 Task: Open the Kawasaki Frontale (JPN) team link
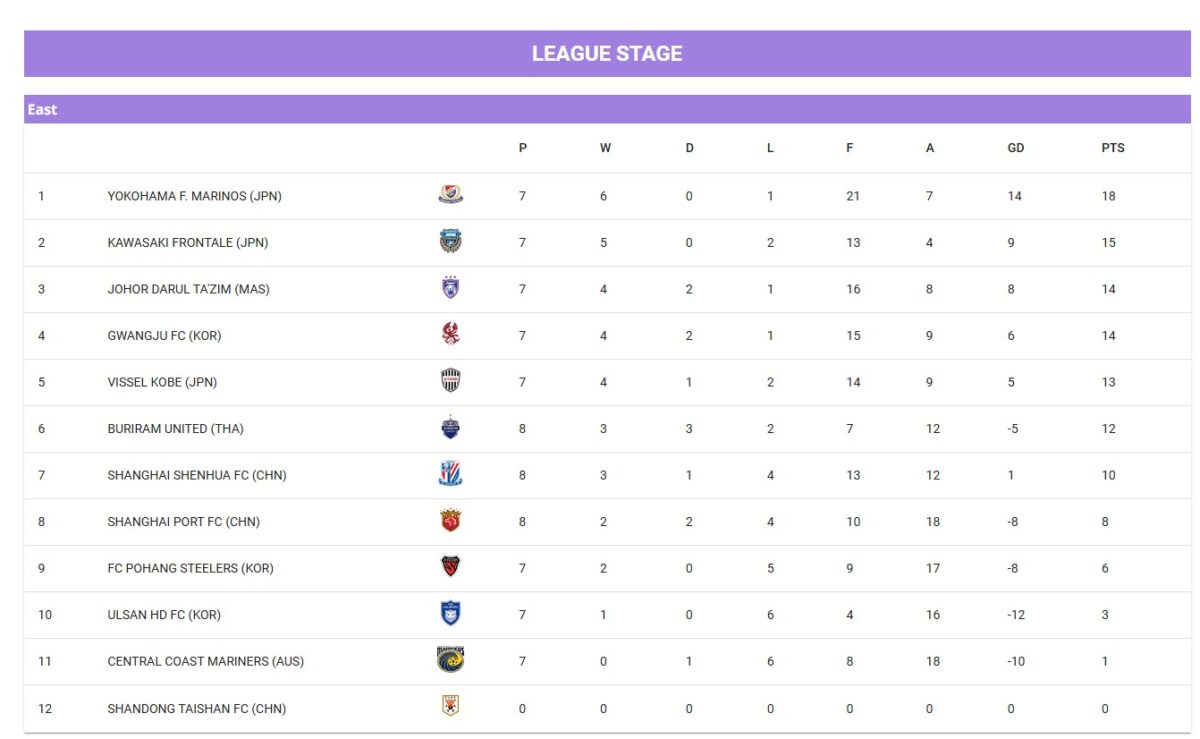(x=188, y=243)
